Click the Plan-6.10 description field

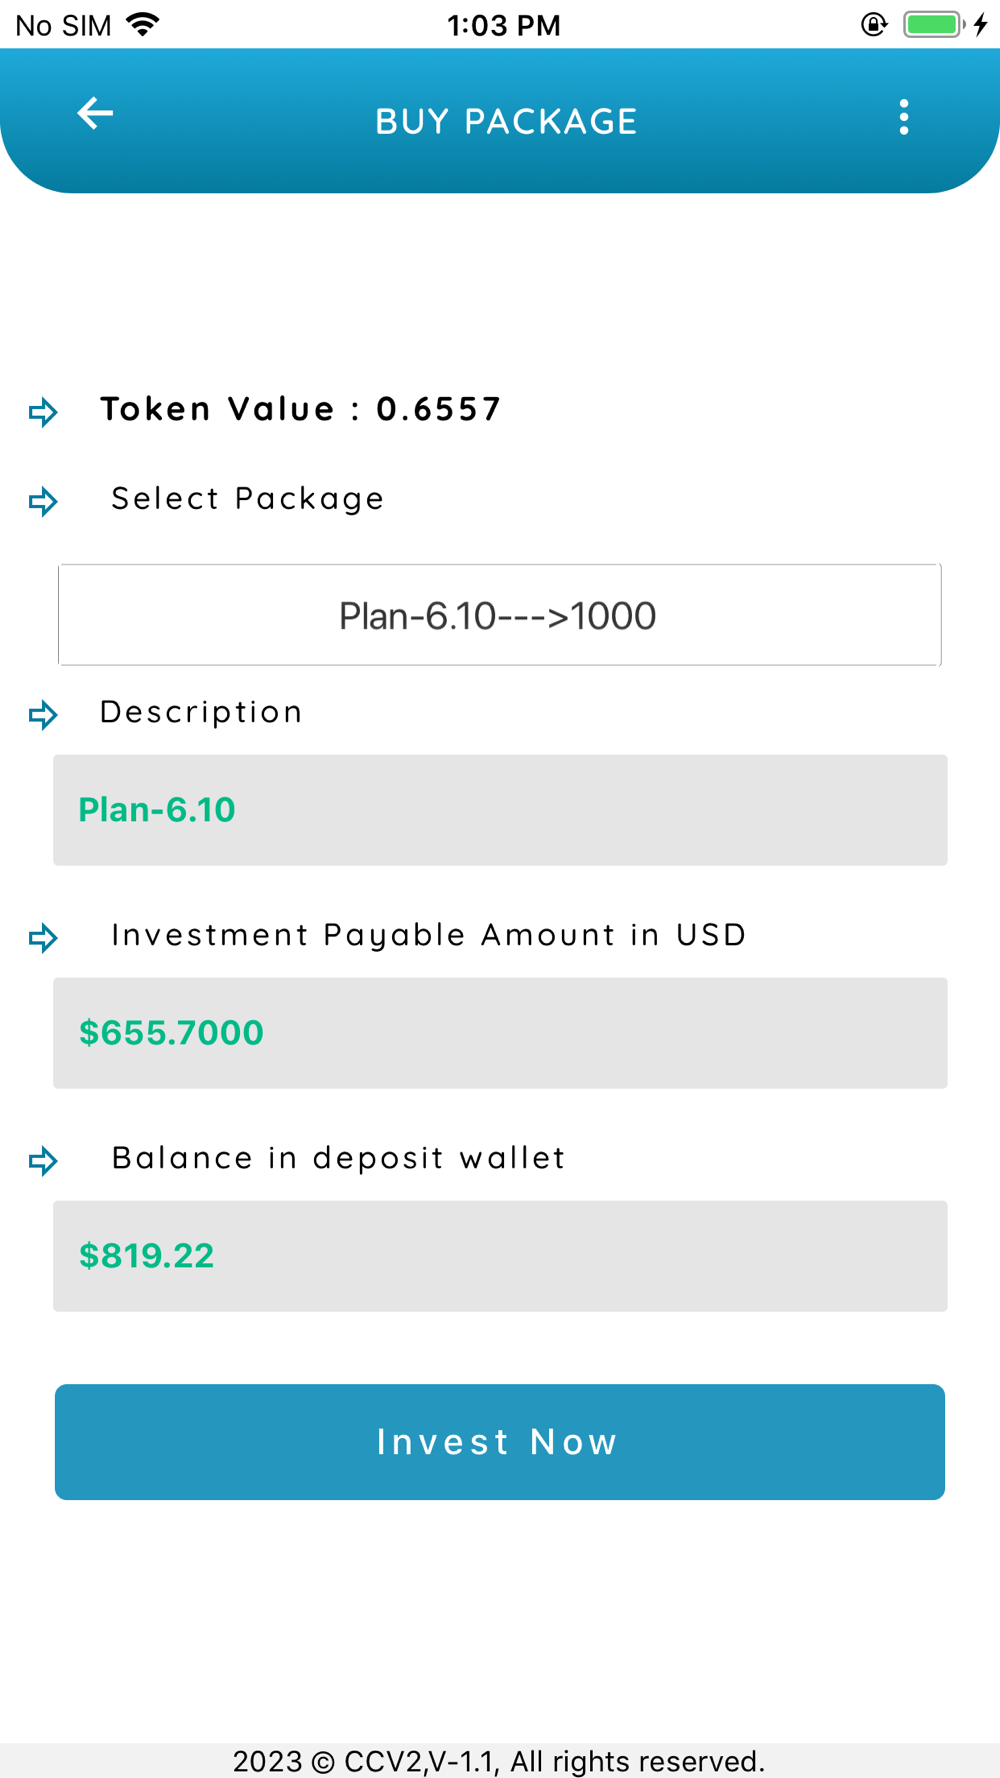click(x=500, y=810)
